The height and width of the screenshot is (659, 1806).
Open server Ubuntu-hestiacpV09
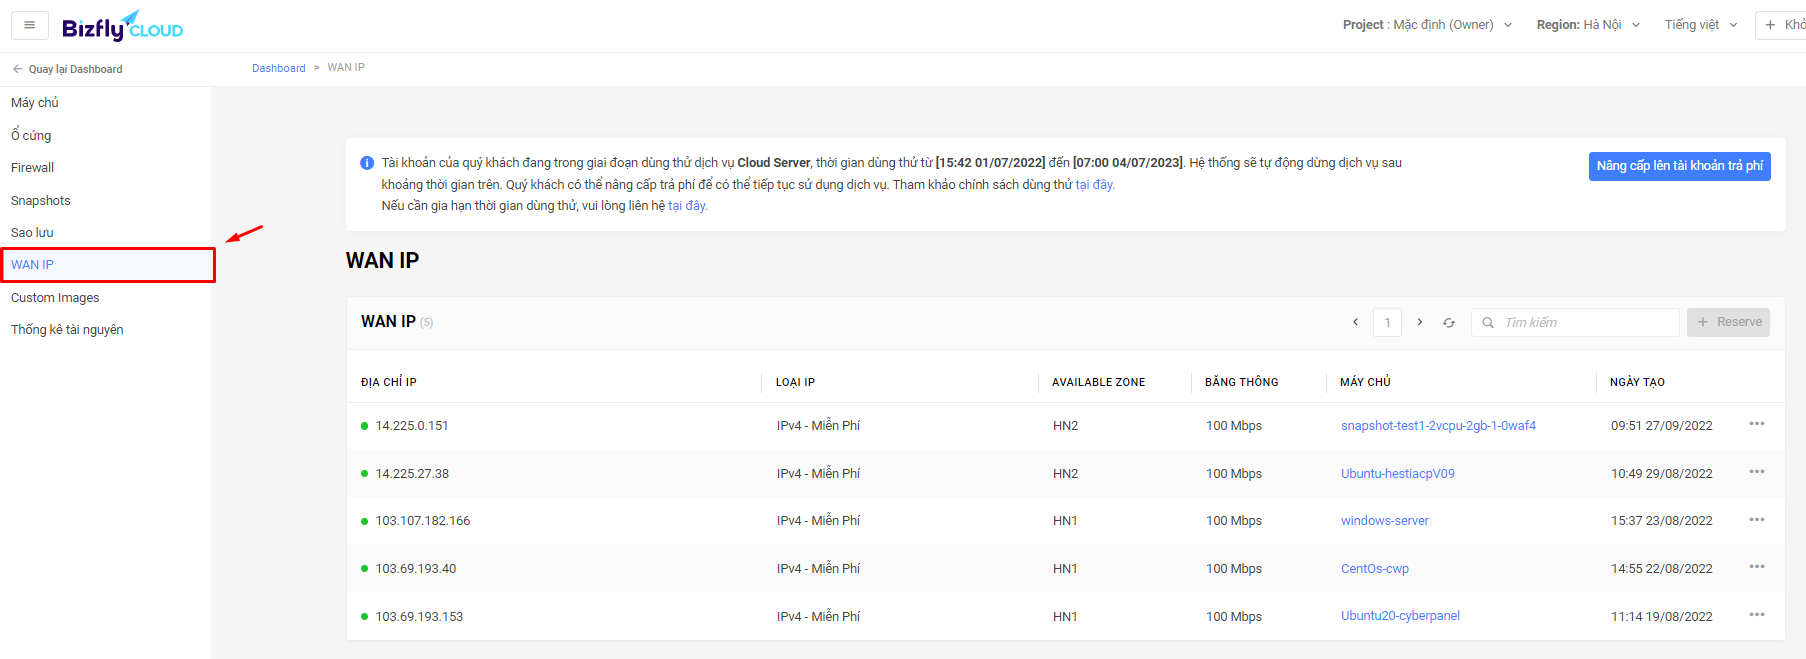pos(1398,474)
